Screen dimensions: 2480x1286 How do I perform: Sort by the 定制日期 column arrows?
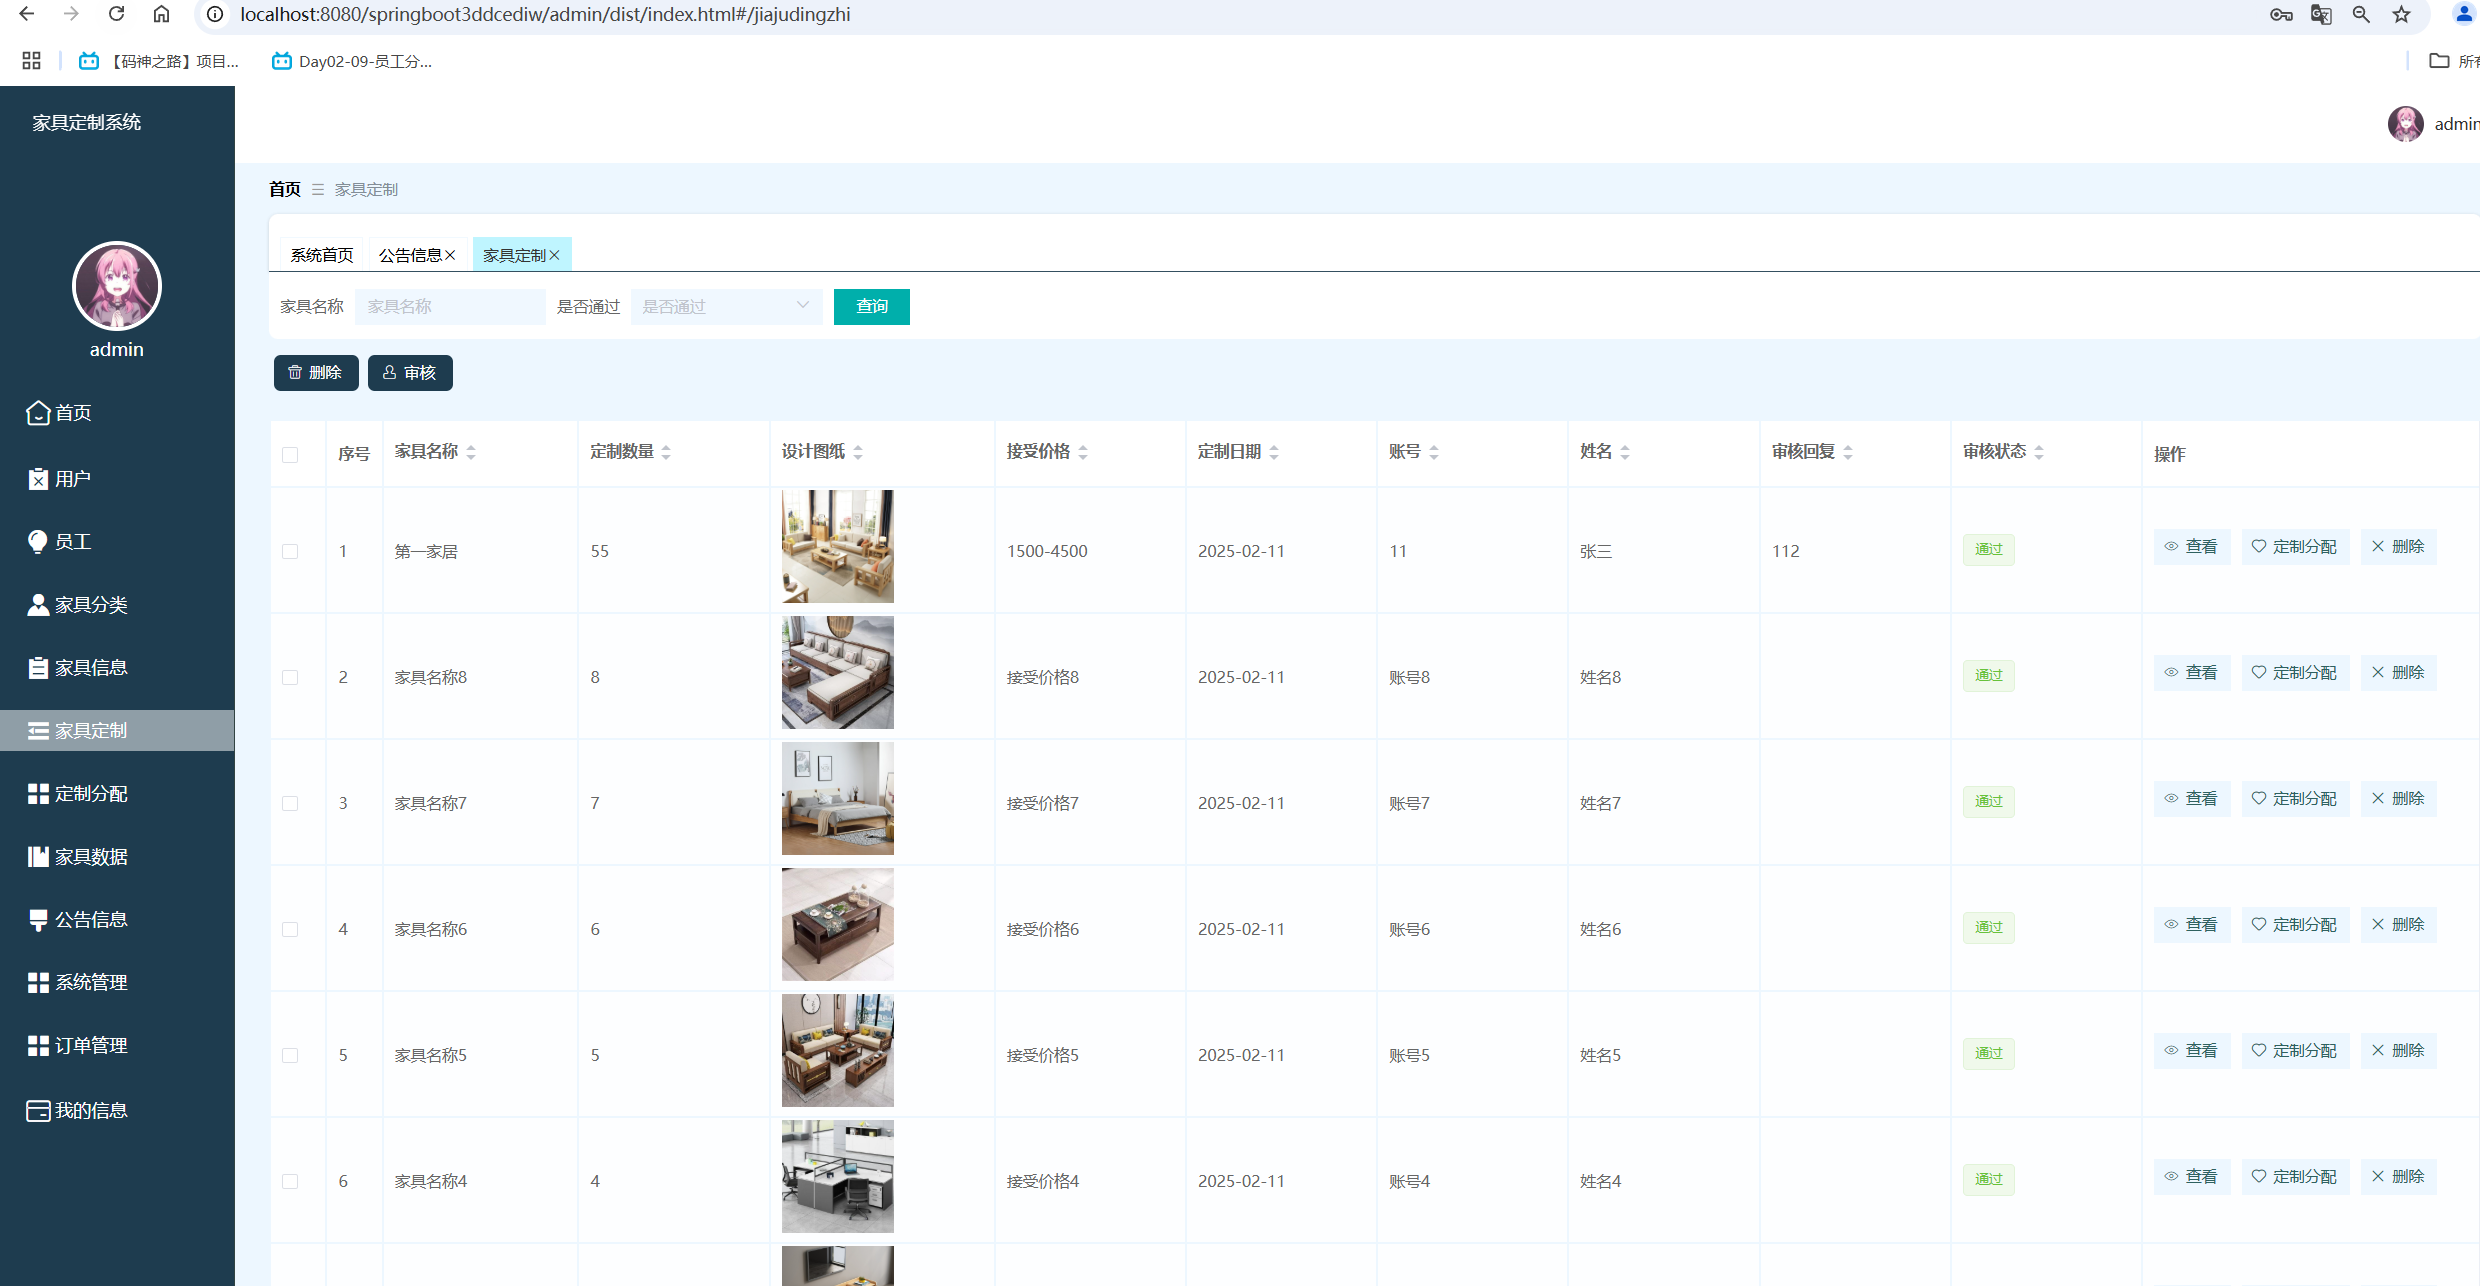tap(1274, 453)
